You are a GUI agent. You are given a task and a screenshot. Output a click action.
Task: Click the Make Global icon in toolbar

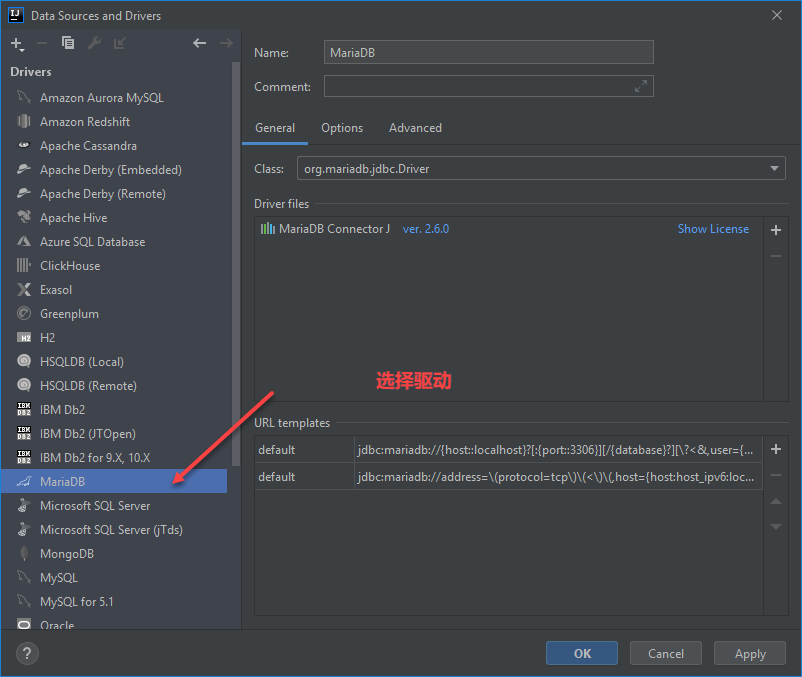coord(120,43)
